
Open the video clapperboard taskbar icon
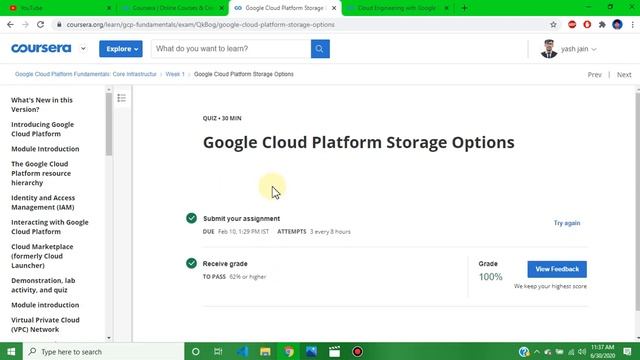click(x=334, y=351)
